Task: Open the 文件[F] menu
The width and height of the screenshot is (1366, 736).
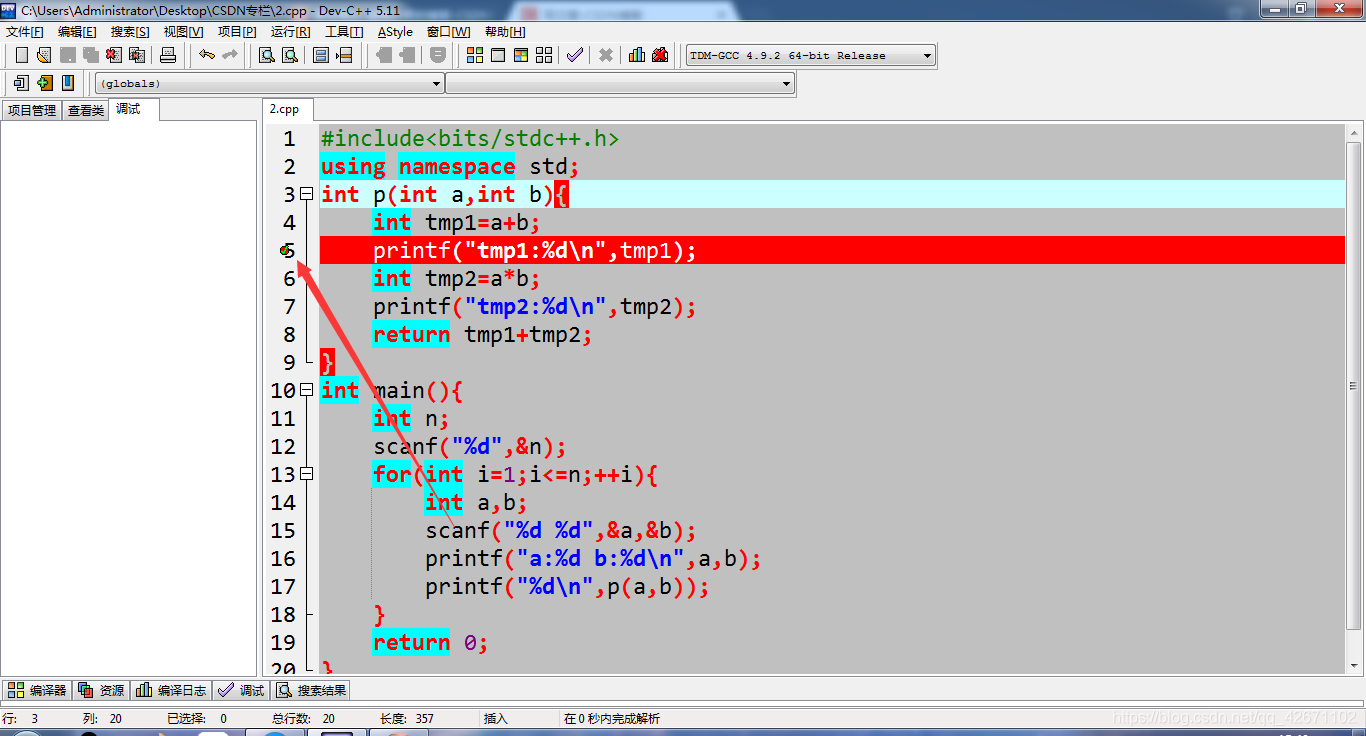Action: point(25,32)
